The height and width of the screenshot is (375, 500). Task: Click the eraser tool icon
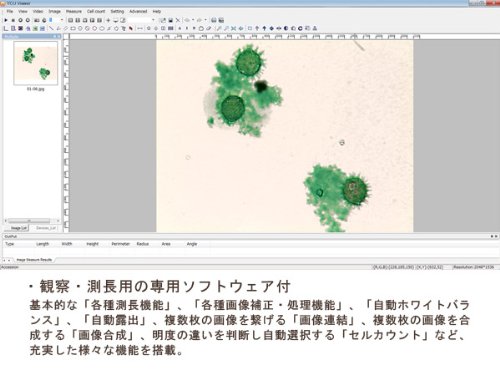coord(209,28)
